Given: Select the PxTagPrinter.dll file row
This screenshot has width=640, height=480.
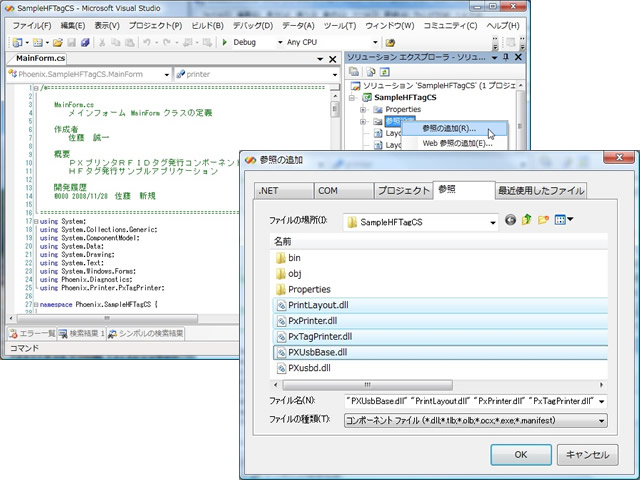Looking at the screenshot, I should coord(440,337).
